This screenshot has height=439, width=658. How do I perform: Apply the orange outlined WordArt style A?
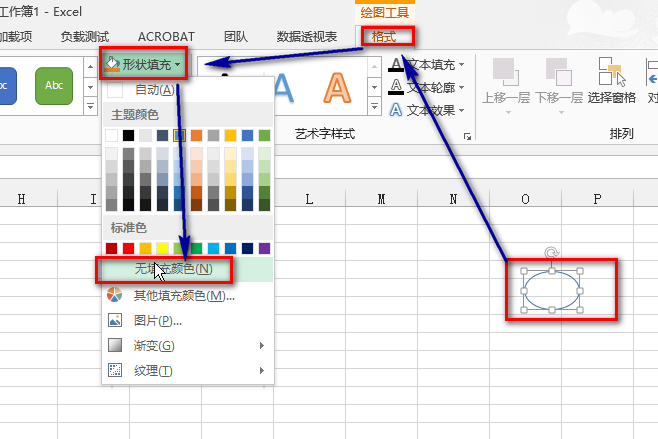coord(337,88)
